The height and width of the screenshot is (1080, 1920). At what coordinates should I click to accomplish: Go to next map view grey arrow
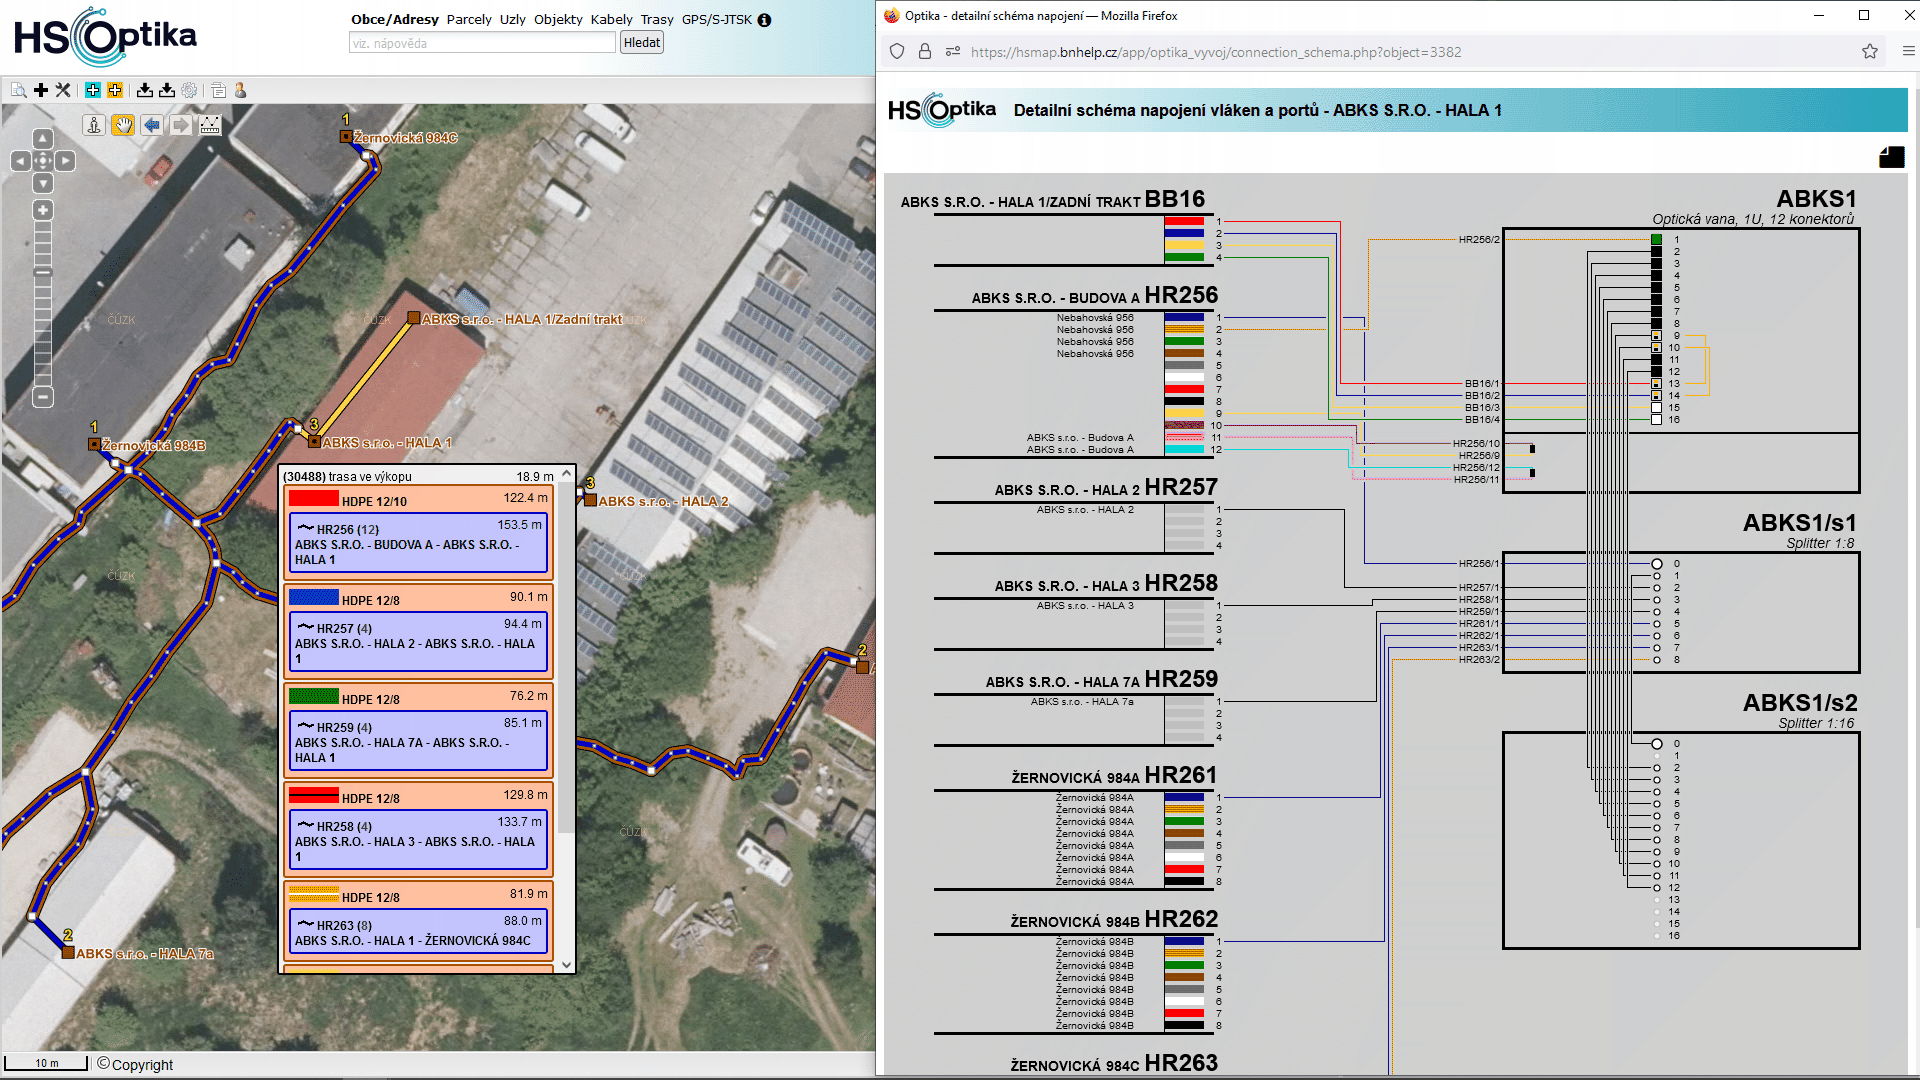[181, 125]
